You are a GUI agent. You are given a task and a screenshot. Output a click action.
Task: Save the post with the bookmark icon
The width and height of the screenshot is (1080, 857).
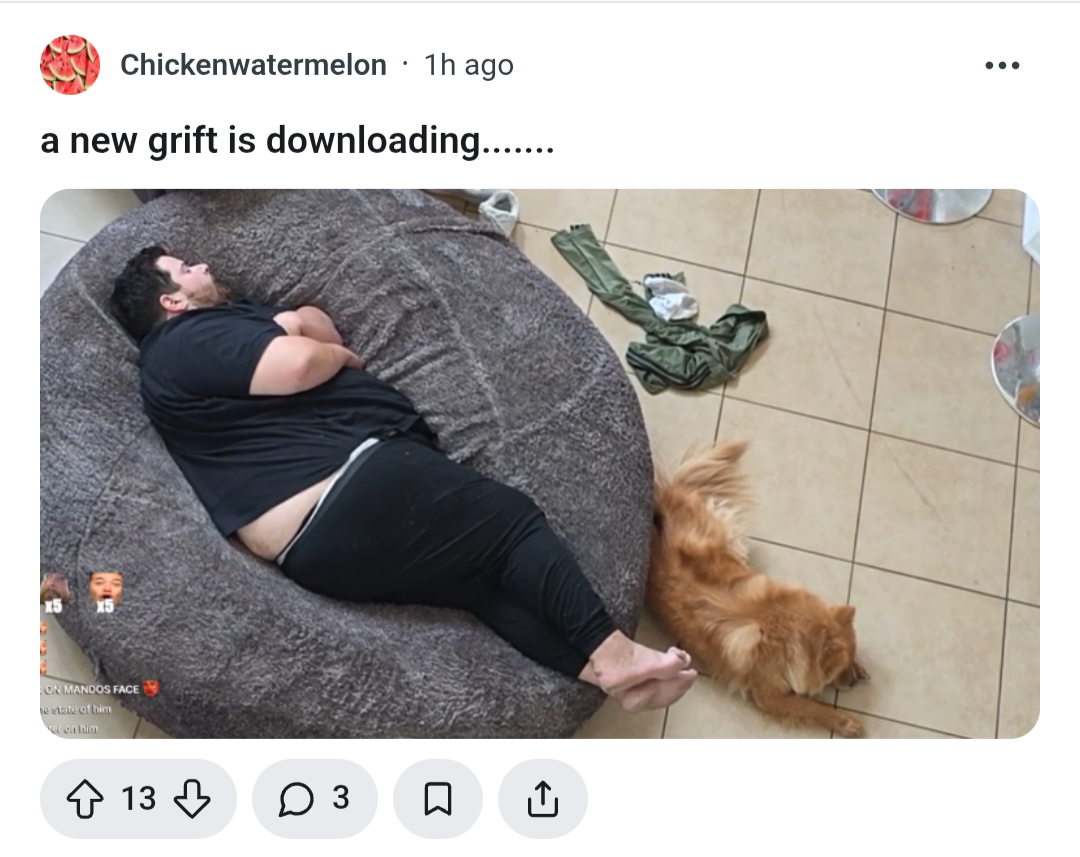pos(438,798)
